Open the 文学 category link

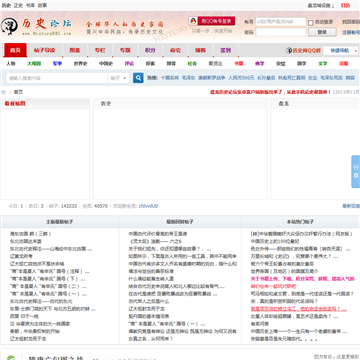322,64
